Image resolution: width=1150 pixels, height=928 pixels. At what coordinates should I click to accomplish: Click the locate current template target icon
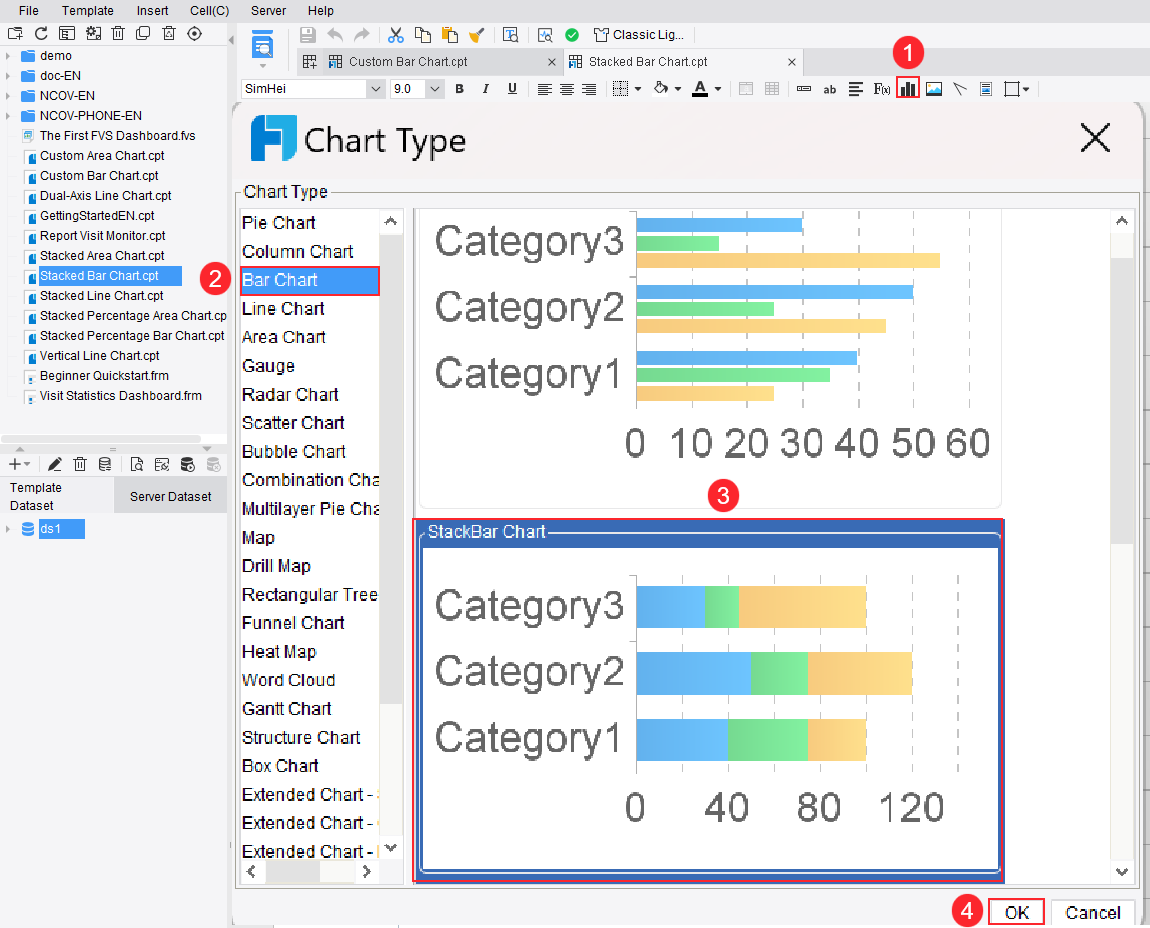coord(194,33)
